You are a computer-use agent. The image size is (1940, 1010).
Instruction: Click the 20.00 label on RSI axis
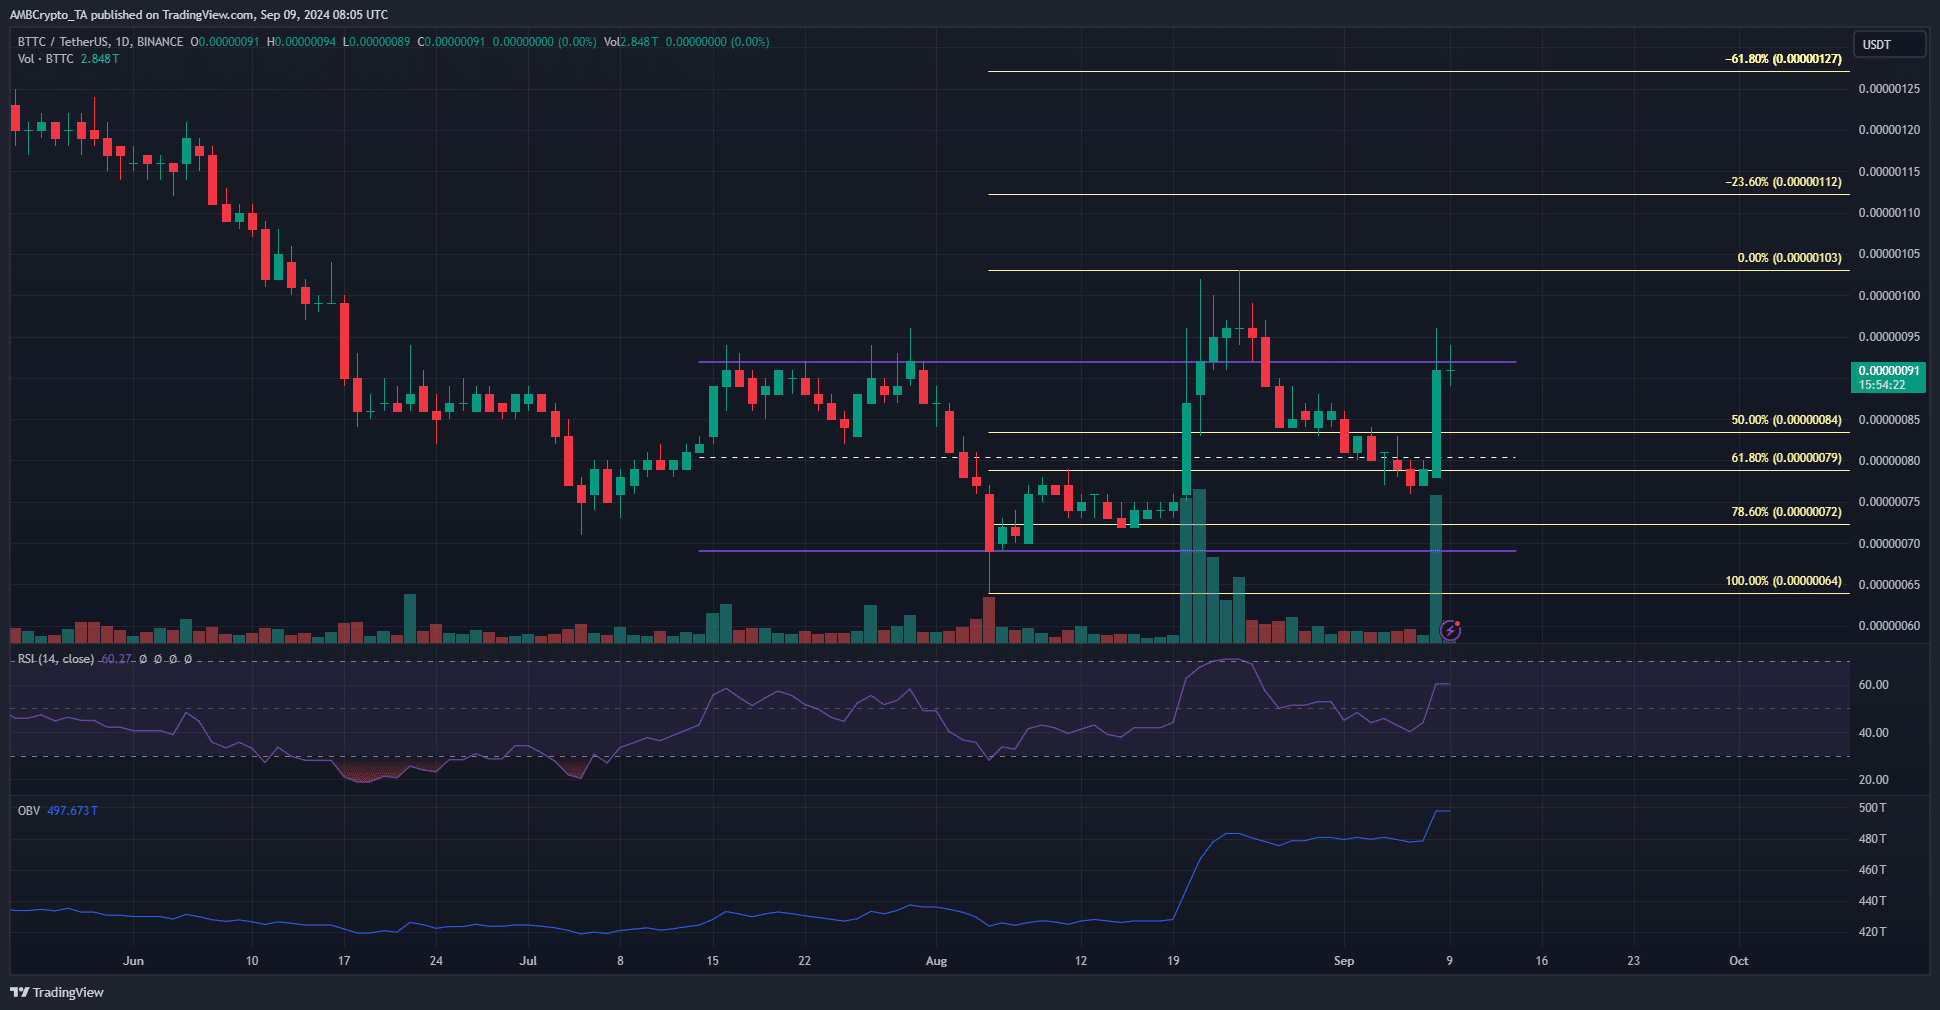(x=1873, y=780)
